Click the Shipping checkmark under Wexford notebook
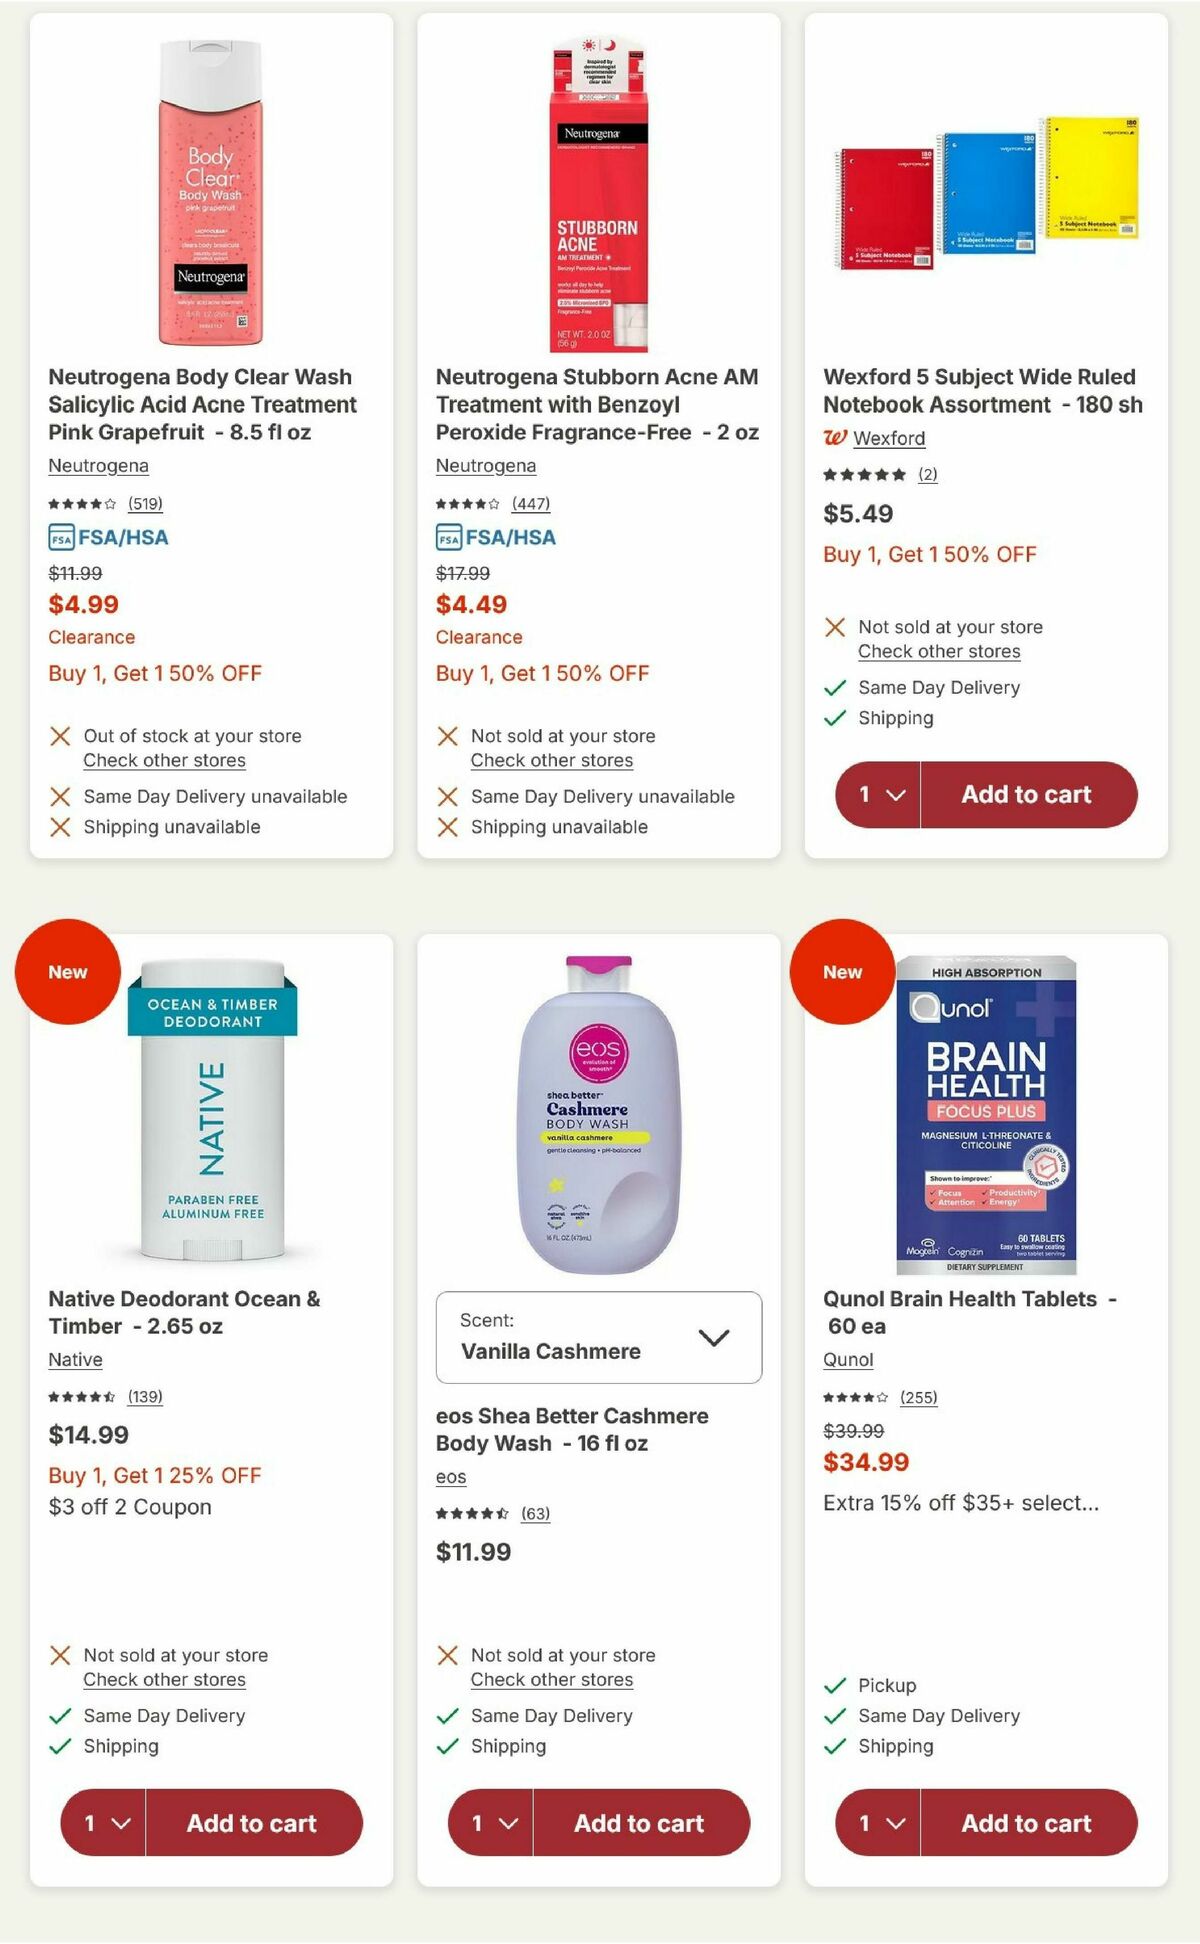Image resolution: width=1200 pixels, height=1944 pixels. coord(832,718)
